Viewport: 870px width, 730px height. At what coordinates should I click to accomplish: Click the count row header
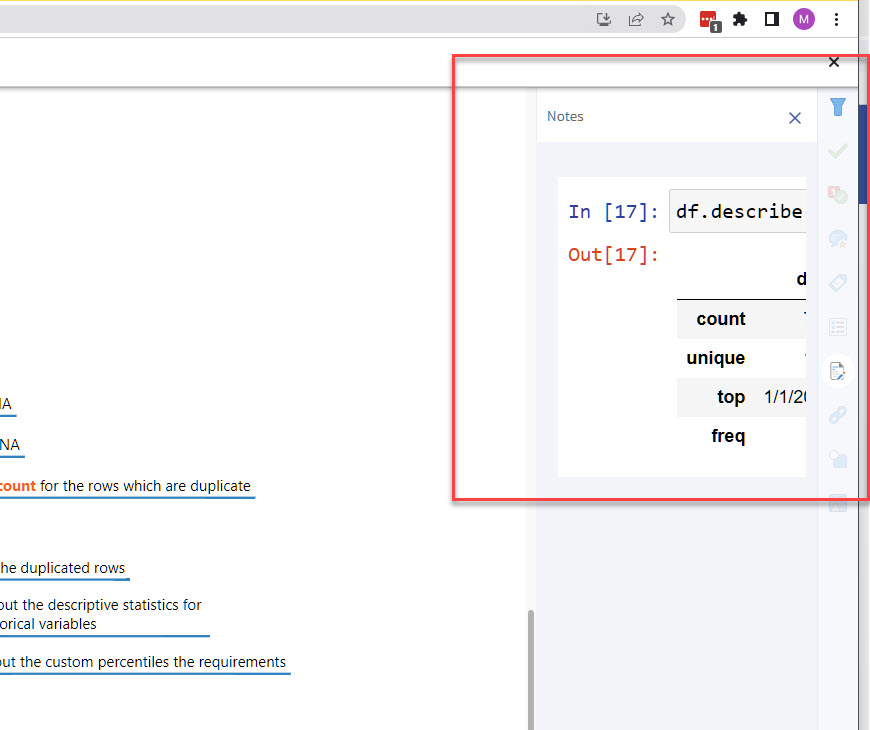click(721, 319)
